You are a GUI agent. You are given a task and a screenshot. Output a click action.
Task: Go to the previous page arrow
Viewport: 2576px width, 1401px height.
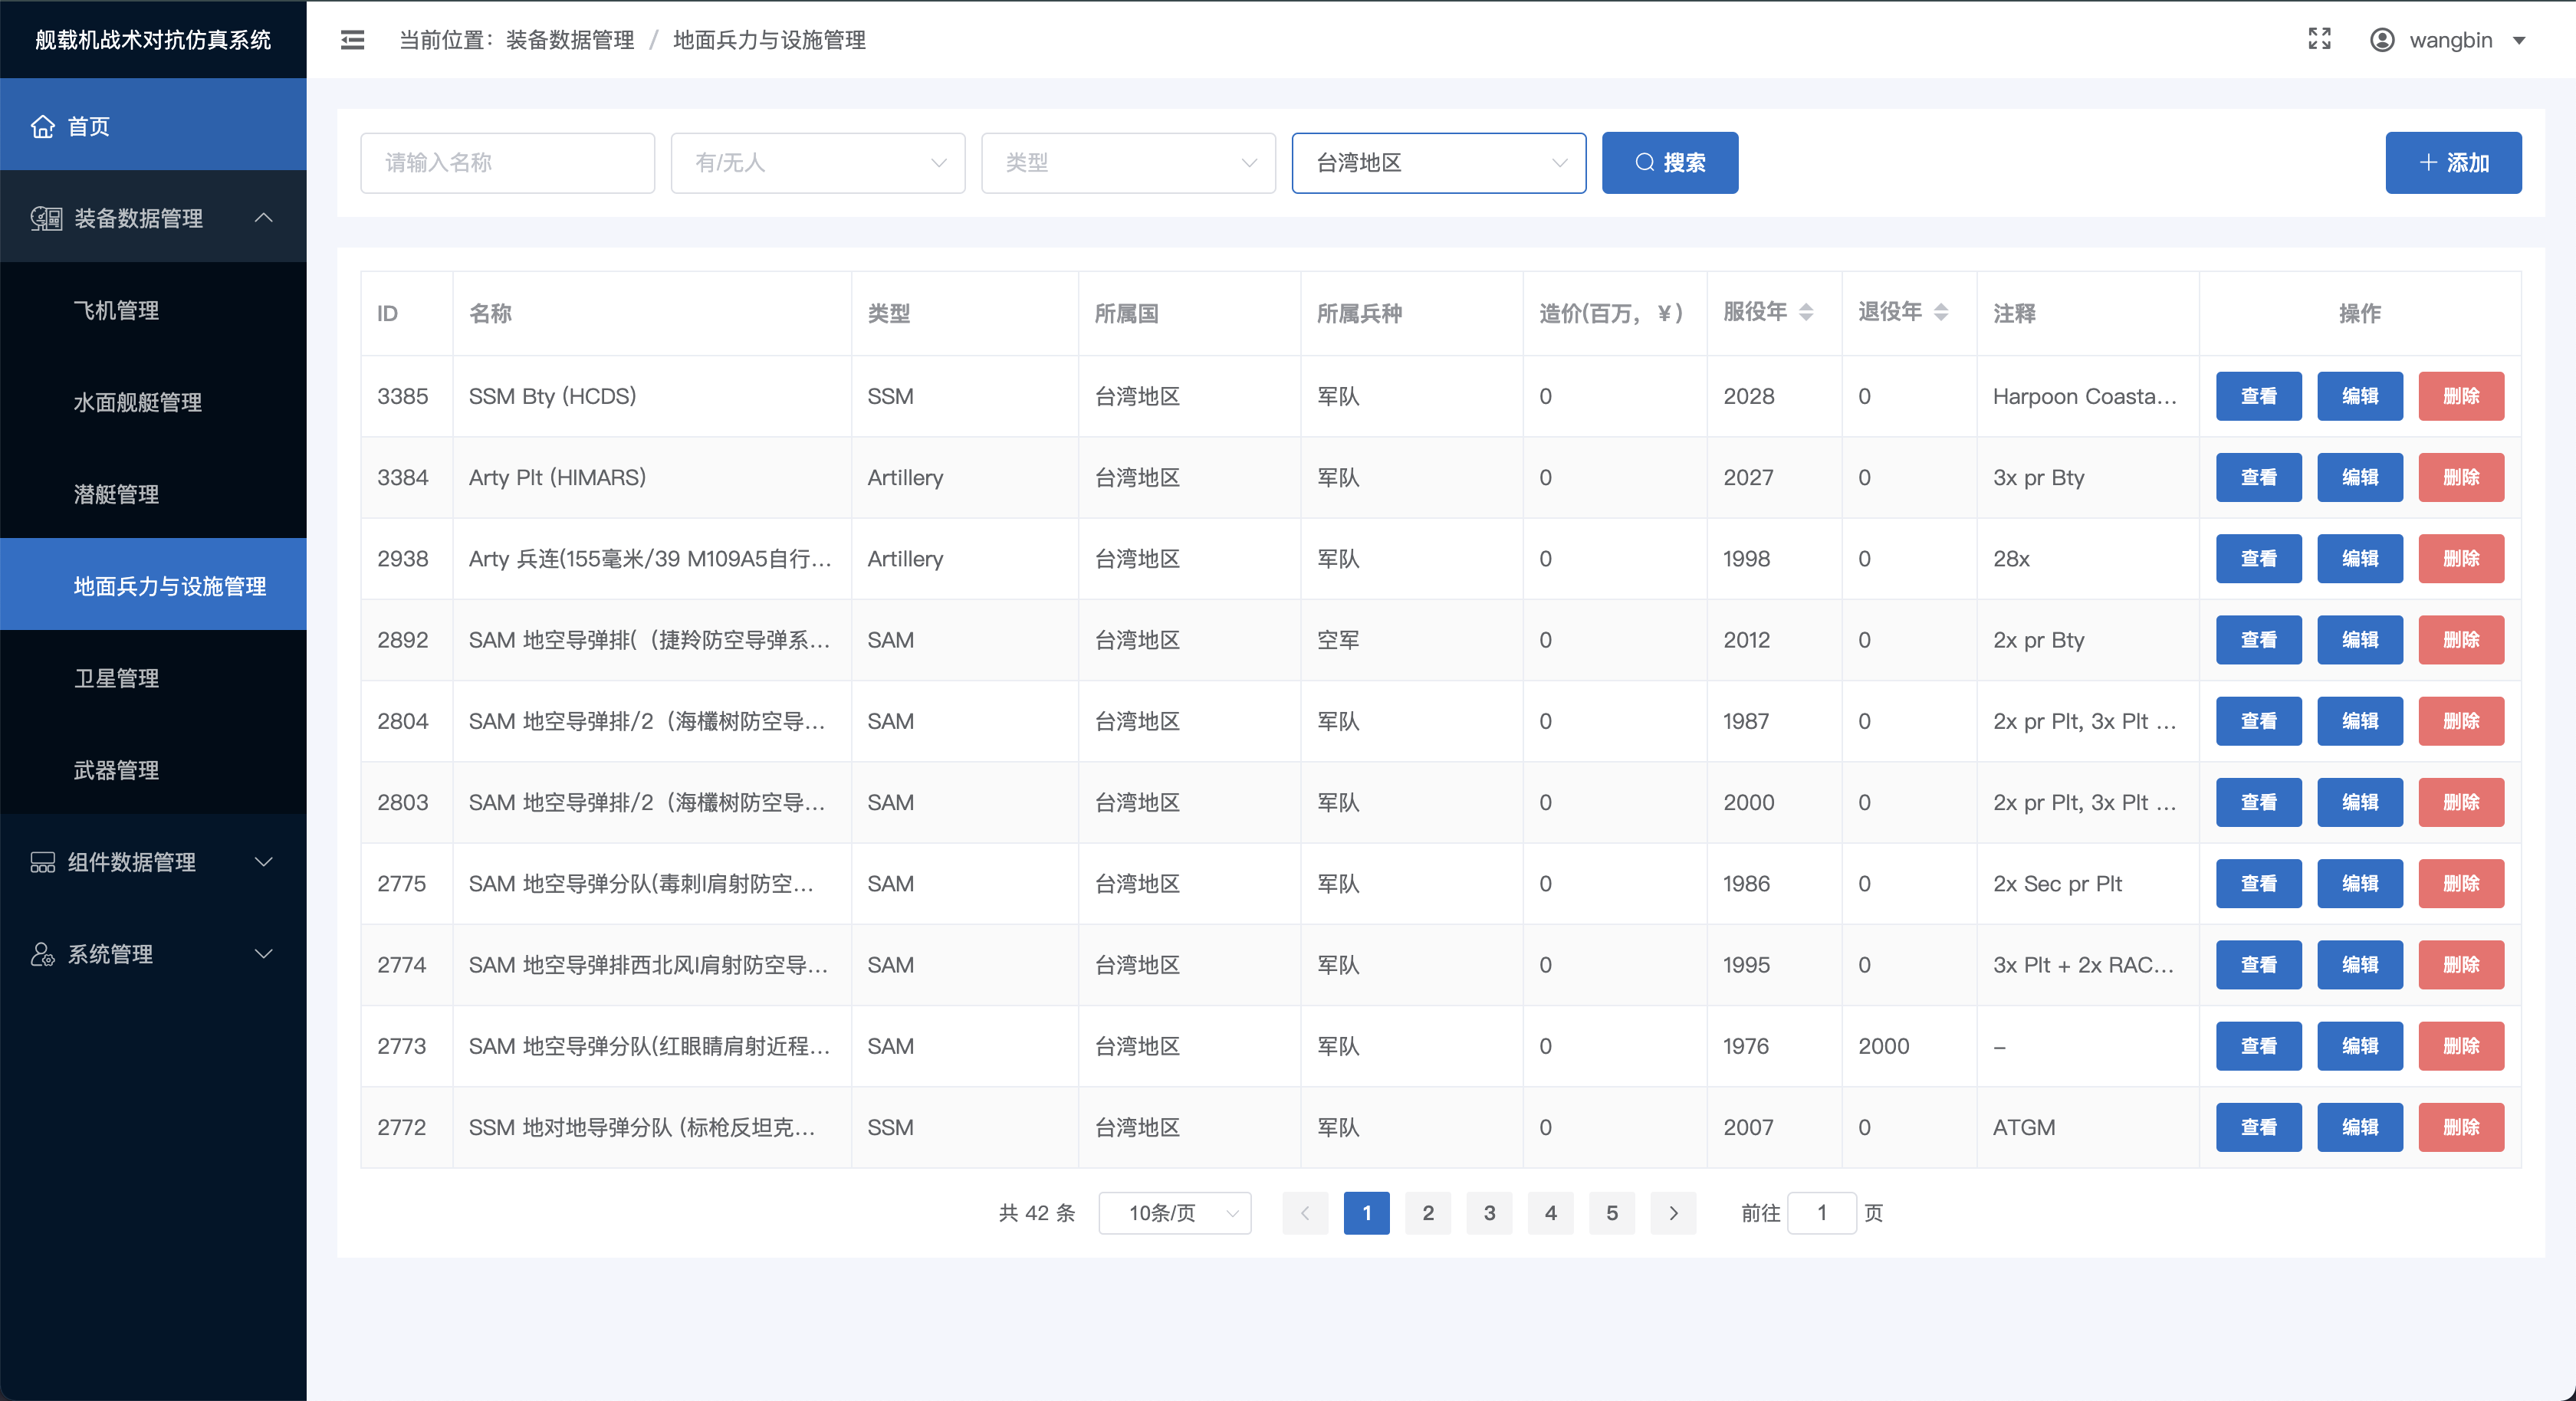click(x=1305, y=1213)
